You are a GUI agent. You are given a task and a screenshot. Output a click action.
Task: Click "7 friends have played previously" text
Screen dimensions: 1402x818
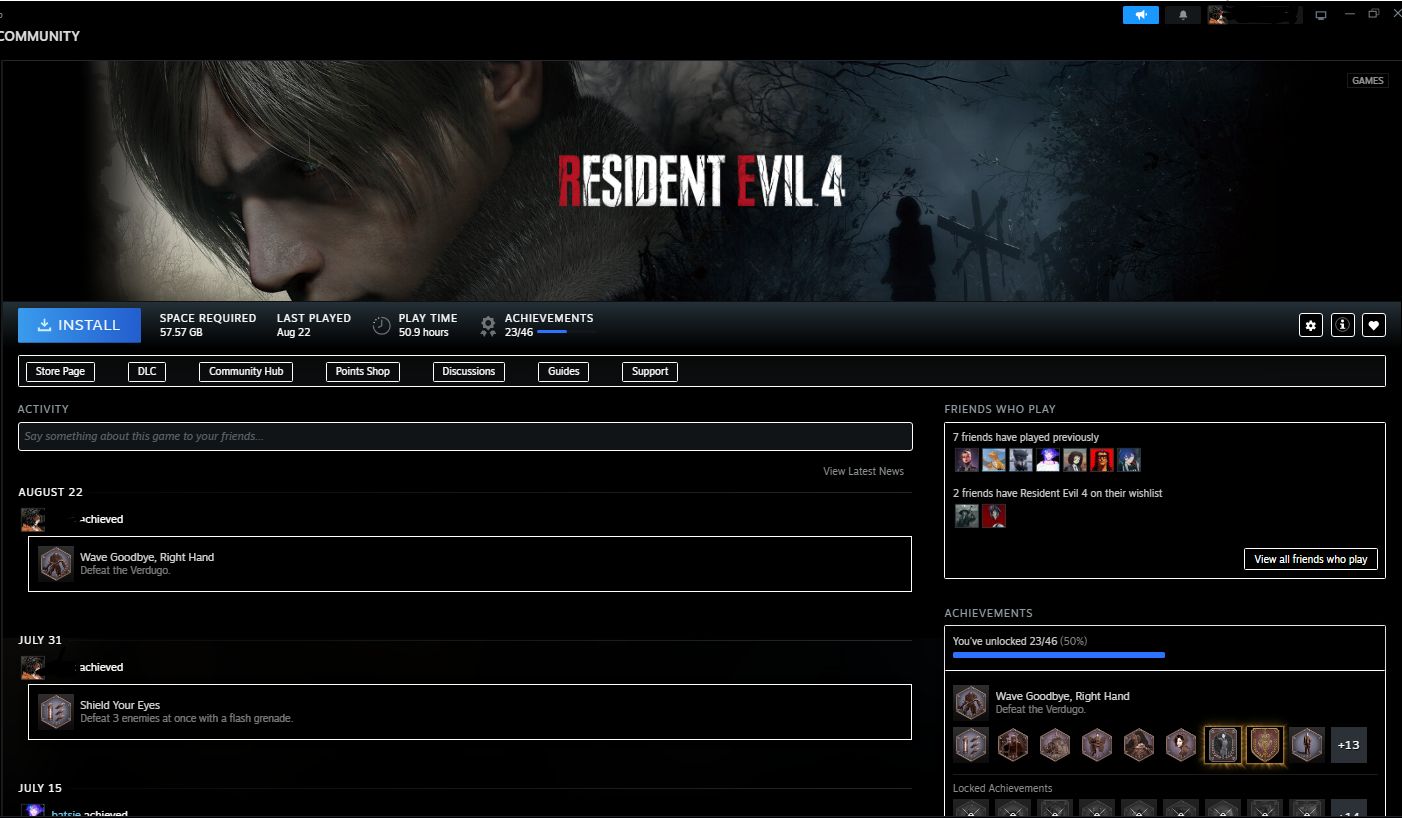click(x=1026, y=437)
